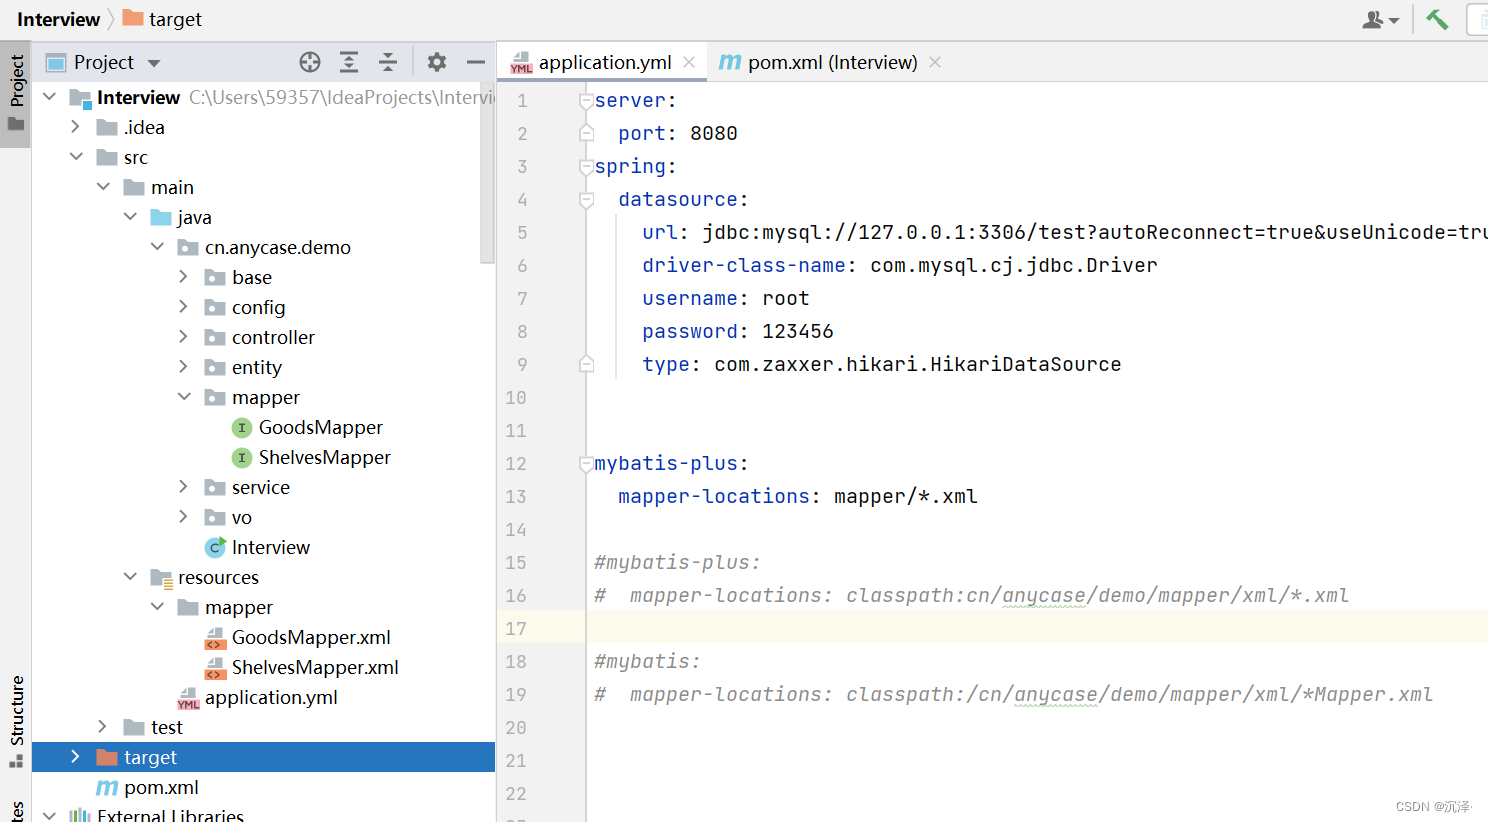Collapse the java mapper package
The image size is (1488, 822).
click(x=184, y=397)
